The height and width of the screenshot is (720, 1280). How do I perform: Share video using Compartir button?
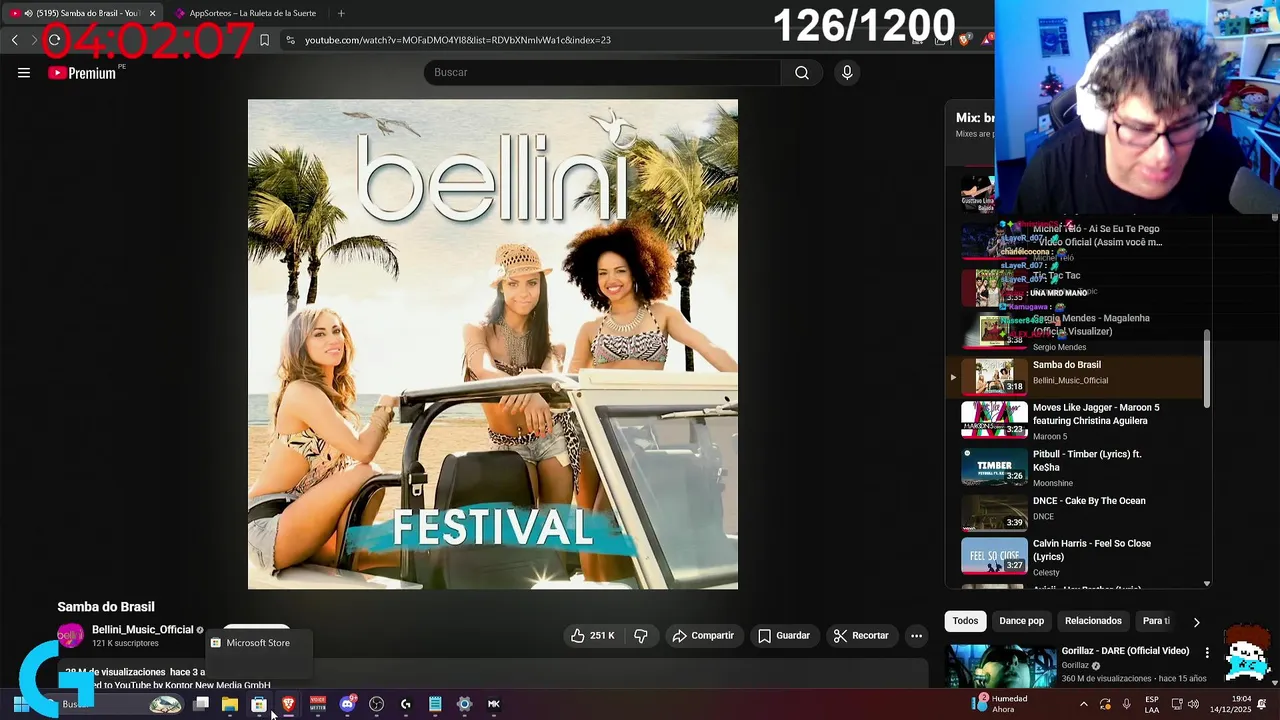click(703, 636)
